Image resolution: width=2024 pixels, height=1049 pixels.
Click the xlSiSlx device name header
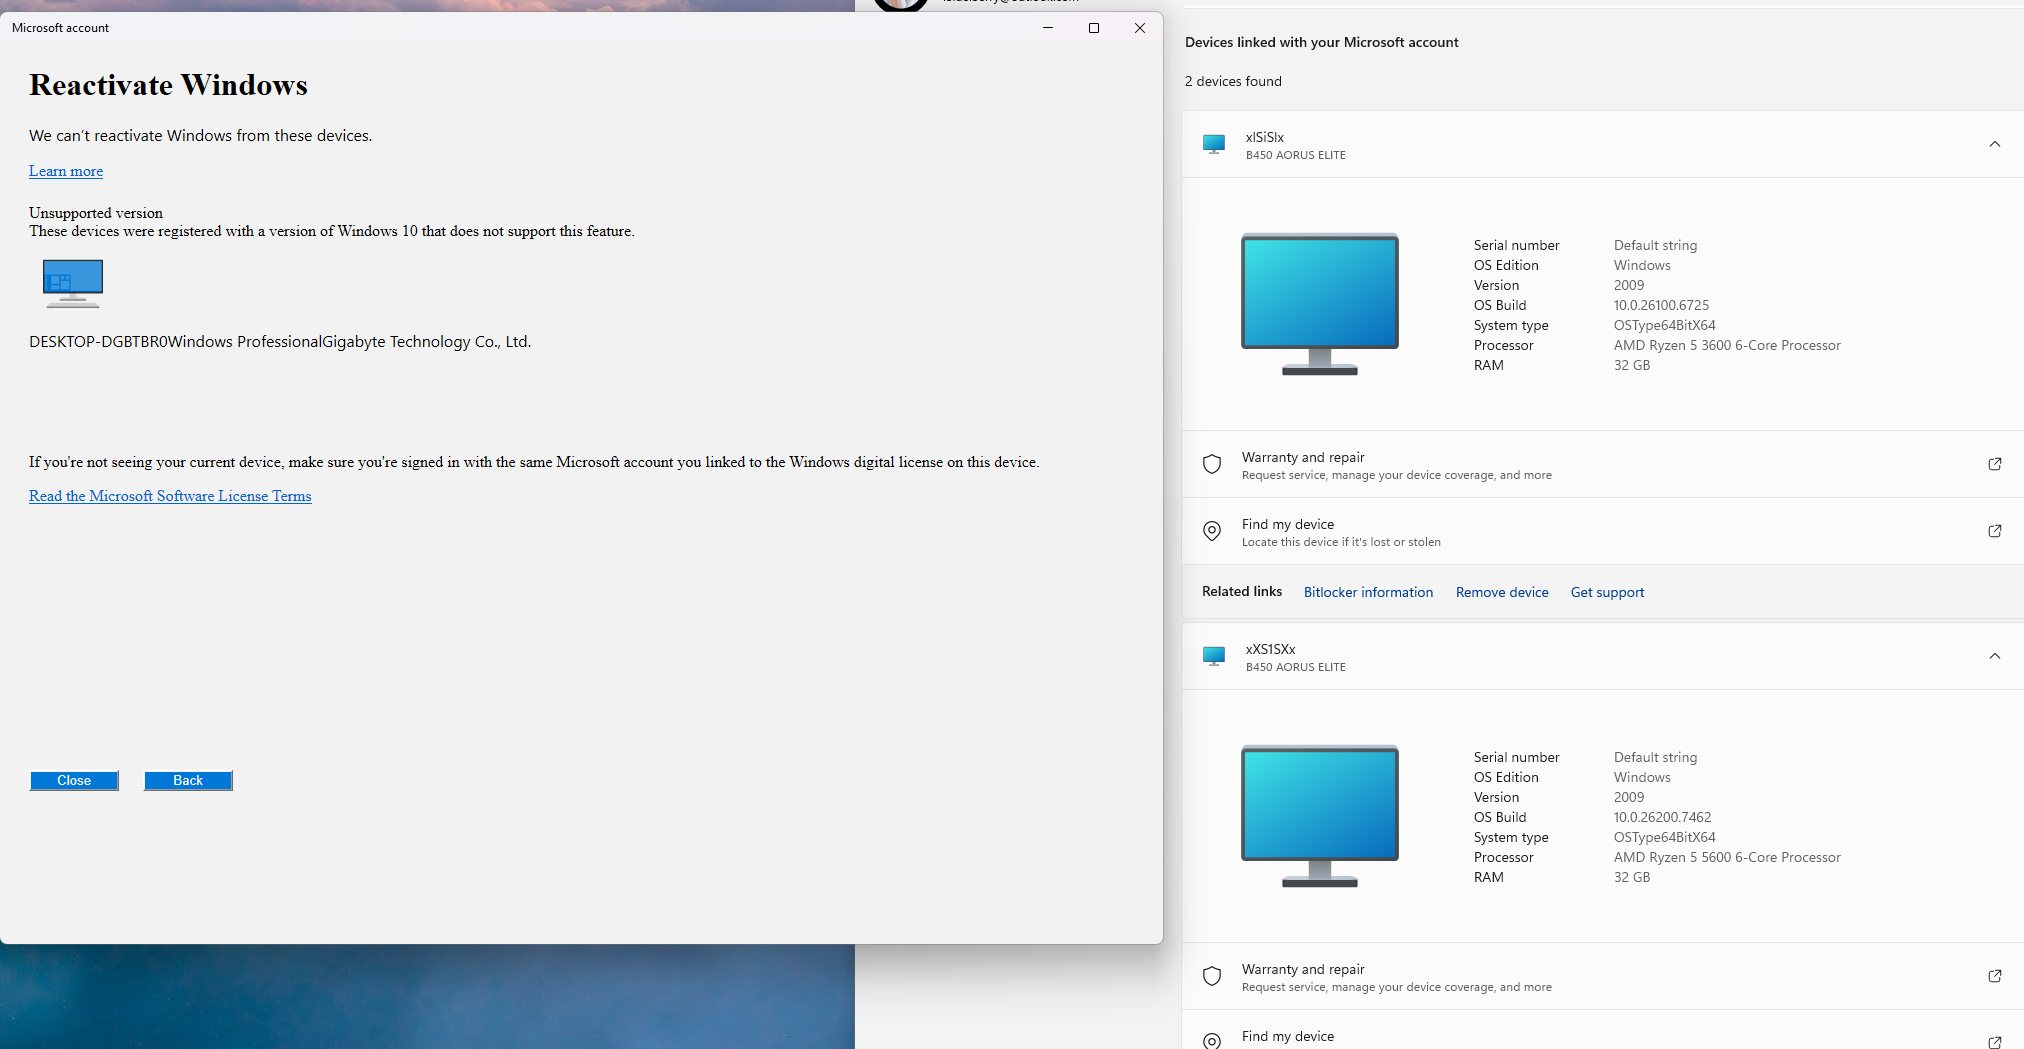tap(1264, 137)
